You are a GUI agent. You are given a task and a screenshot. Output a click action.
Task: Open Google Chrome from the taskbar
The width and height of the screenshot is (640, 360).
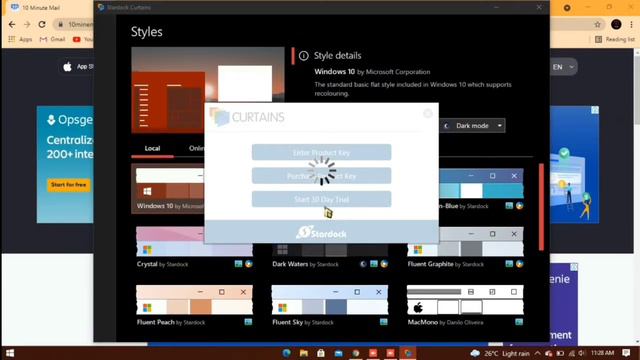356,353
